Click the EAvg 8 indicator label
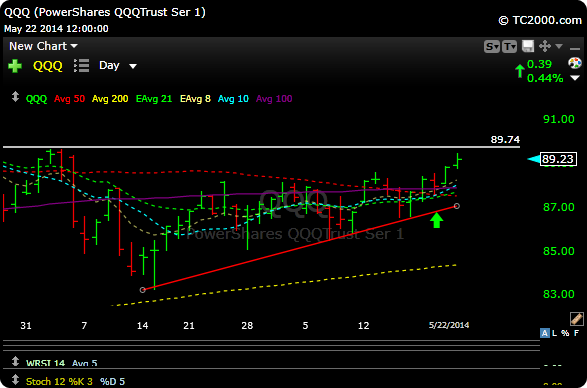Viewport: 587px width, 388px height. [x=195, y=99]
